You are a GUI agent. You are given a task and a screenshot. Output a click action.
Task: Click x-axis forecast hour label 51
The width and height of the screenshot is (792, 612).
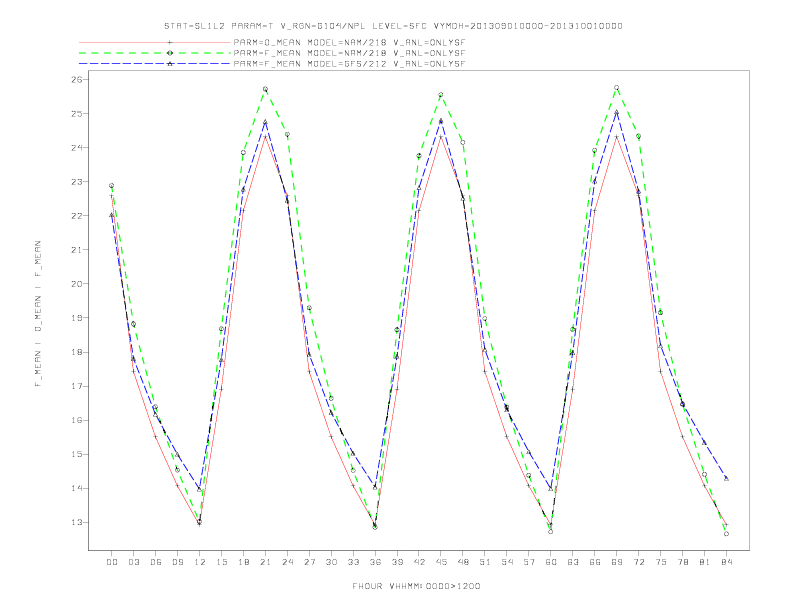(x=485, y=562)
